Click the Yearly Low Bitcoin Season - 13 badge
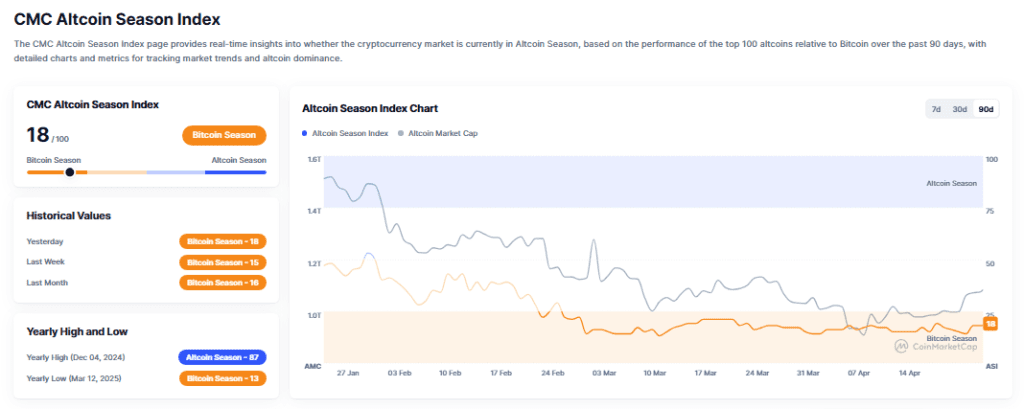This screenshot has width=1024, height=409. (x=223, y=378)
